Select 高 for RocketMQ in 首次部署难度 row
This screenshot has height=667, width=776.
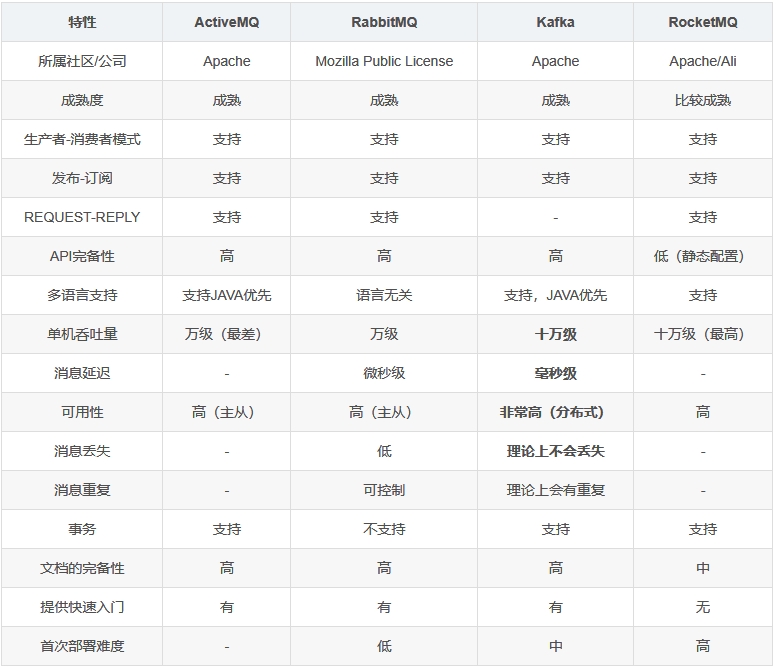pos(703,646)
